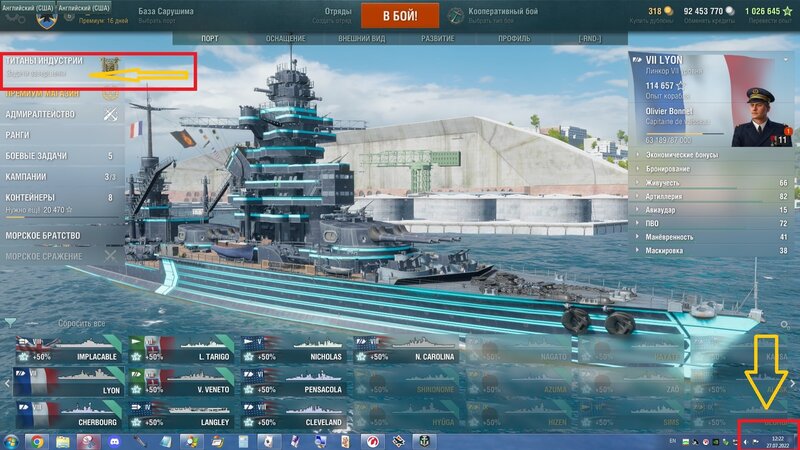
Task: Select the Pensacola ship card
Action: point(293,382)
